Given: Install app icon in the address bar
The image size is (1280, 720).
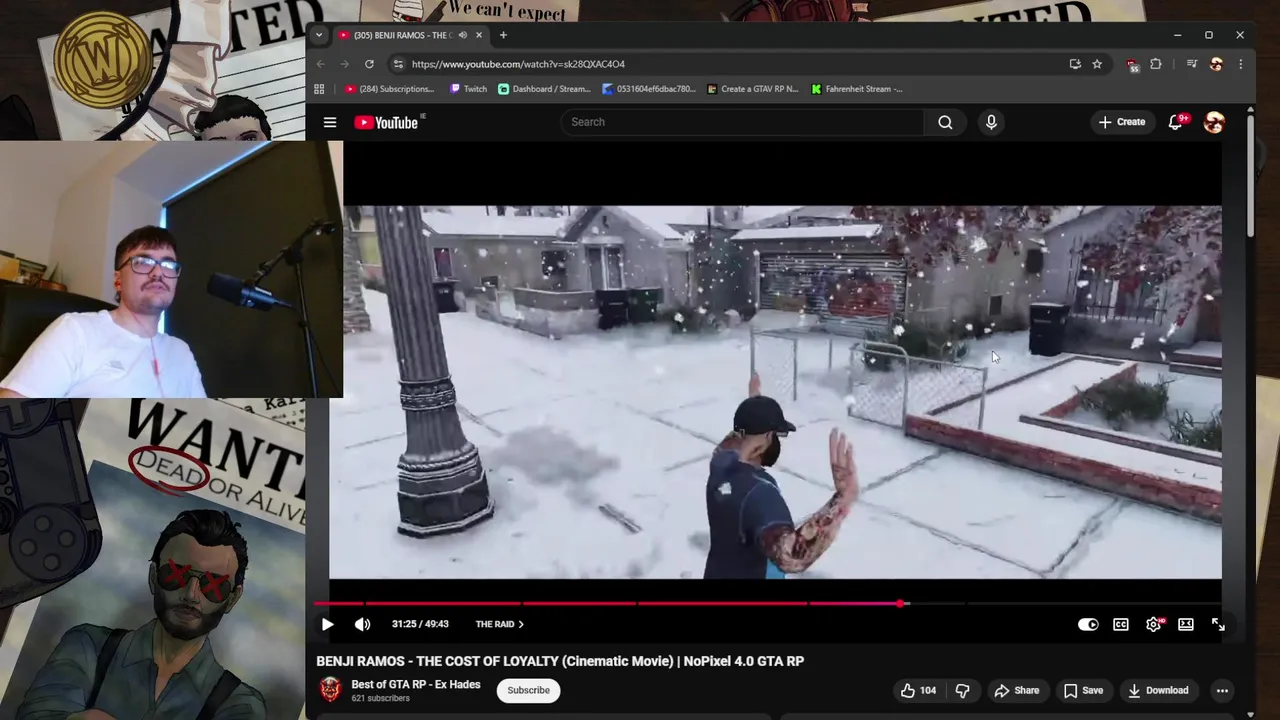Looking at the screenshot, I should pyautogui.click(x=1075, y=64).
